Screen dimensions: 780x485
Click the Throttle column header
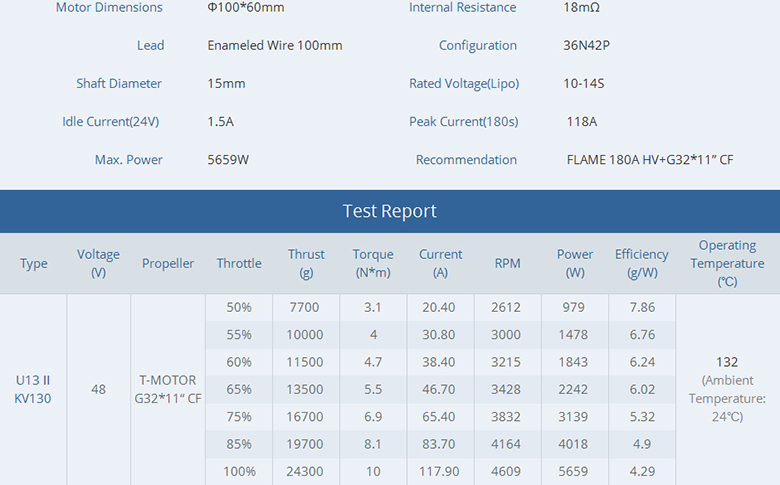point(239,263)
